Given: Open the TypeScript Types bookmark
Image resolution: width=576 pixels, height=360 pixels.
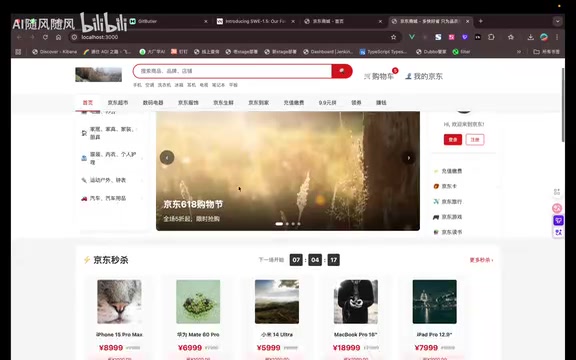Looking at the screenshot, I should point(384,52).
